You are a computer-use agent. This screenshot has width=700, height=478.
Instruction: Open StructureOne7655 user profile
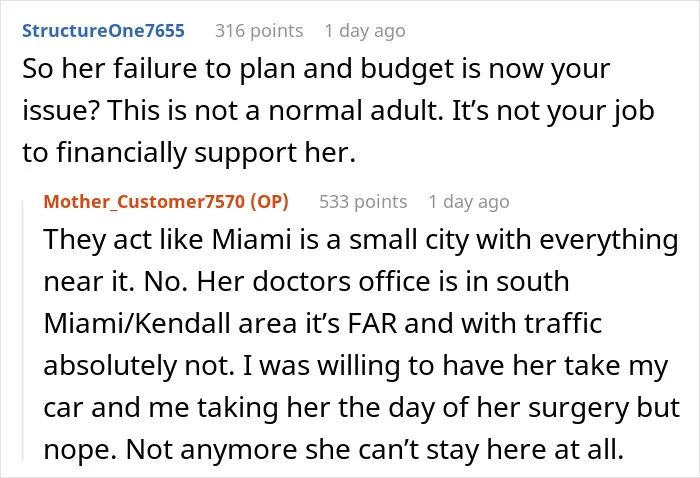103,31
